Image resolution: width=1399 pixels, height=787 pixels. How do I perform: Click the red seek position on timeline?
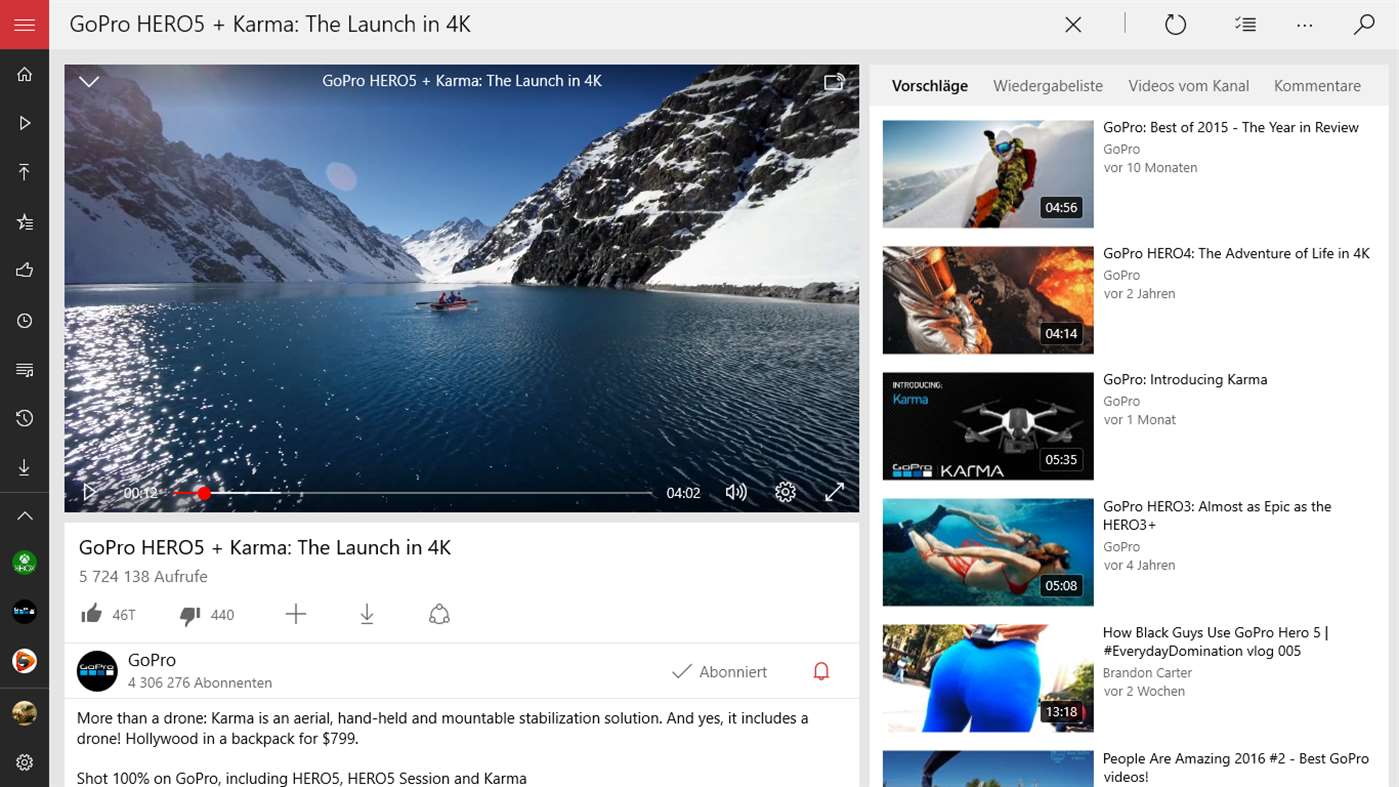(x=204, y=493)
